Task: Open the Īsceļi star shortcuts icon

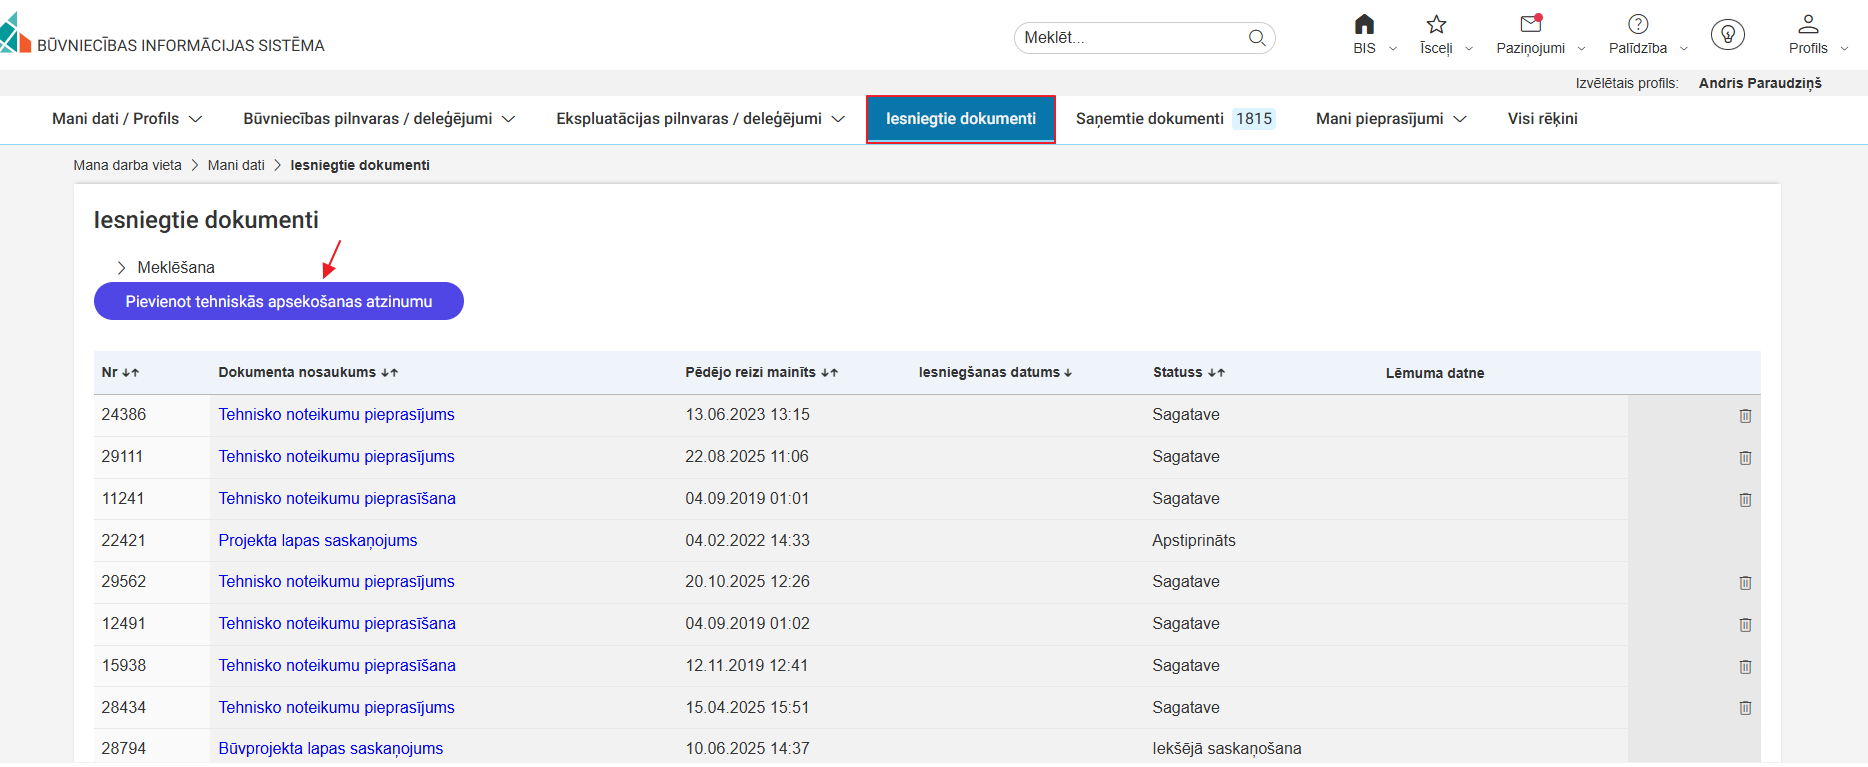Action: point(1436,25)
